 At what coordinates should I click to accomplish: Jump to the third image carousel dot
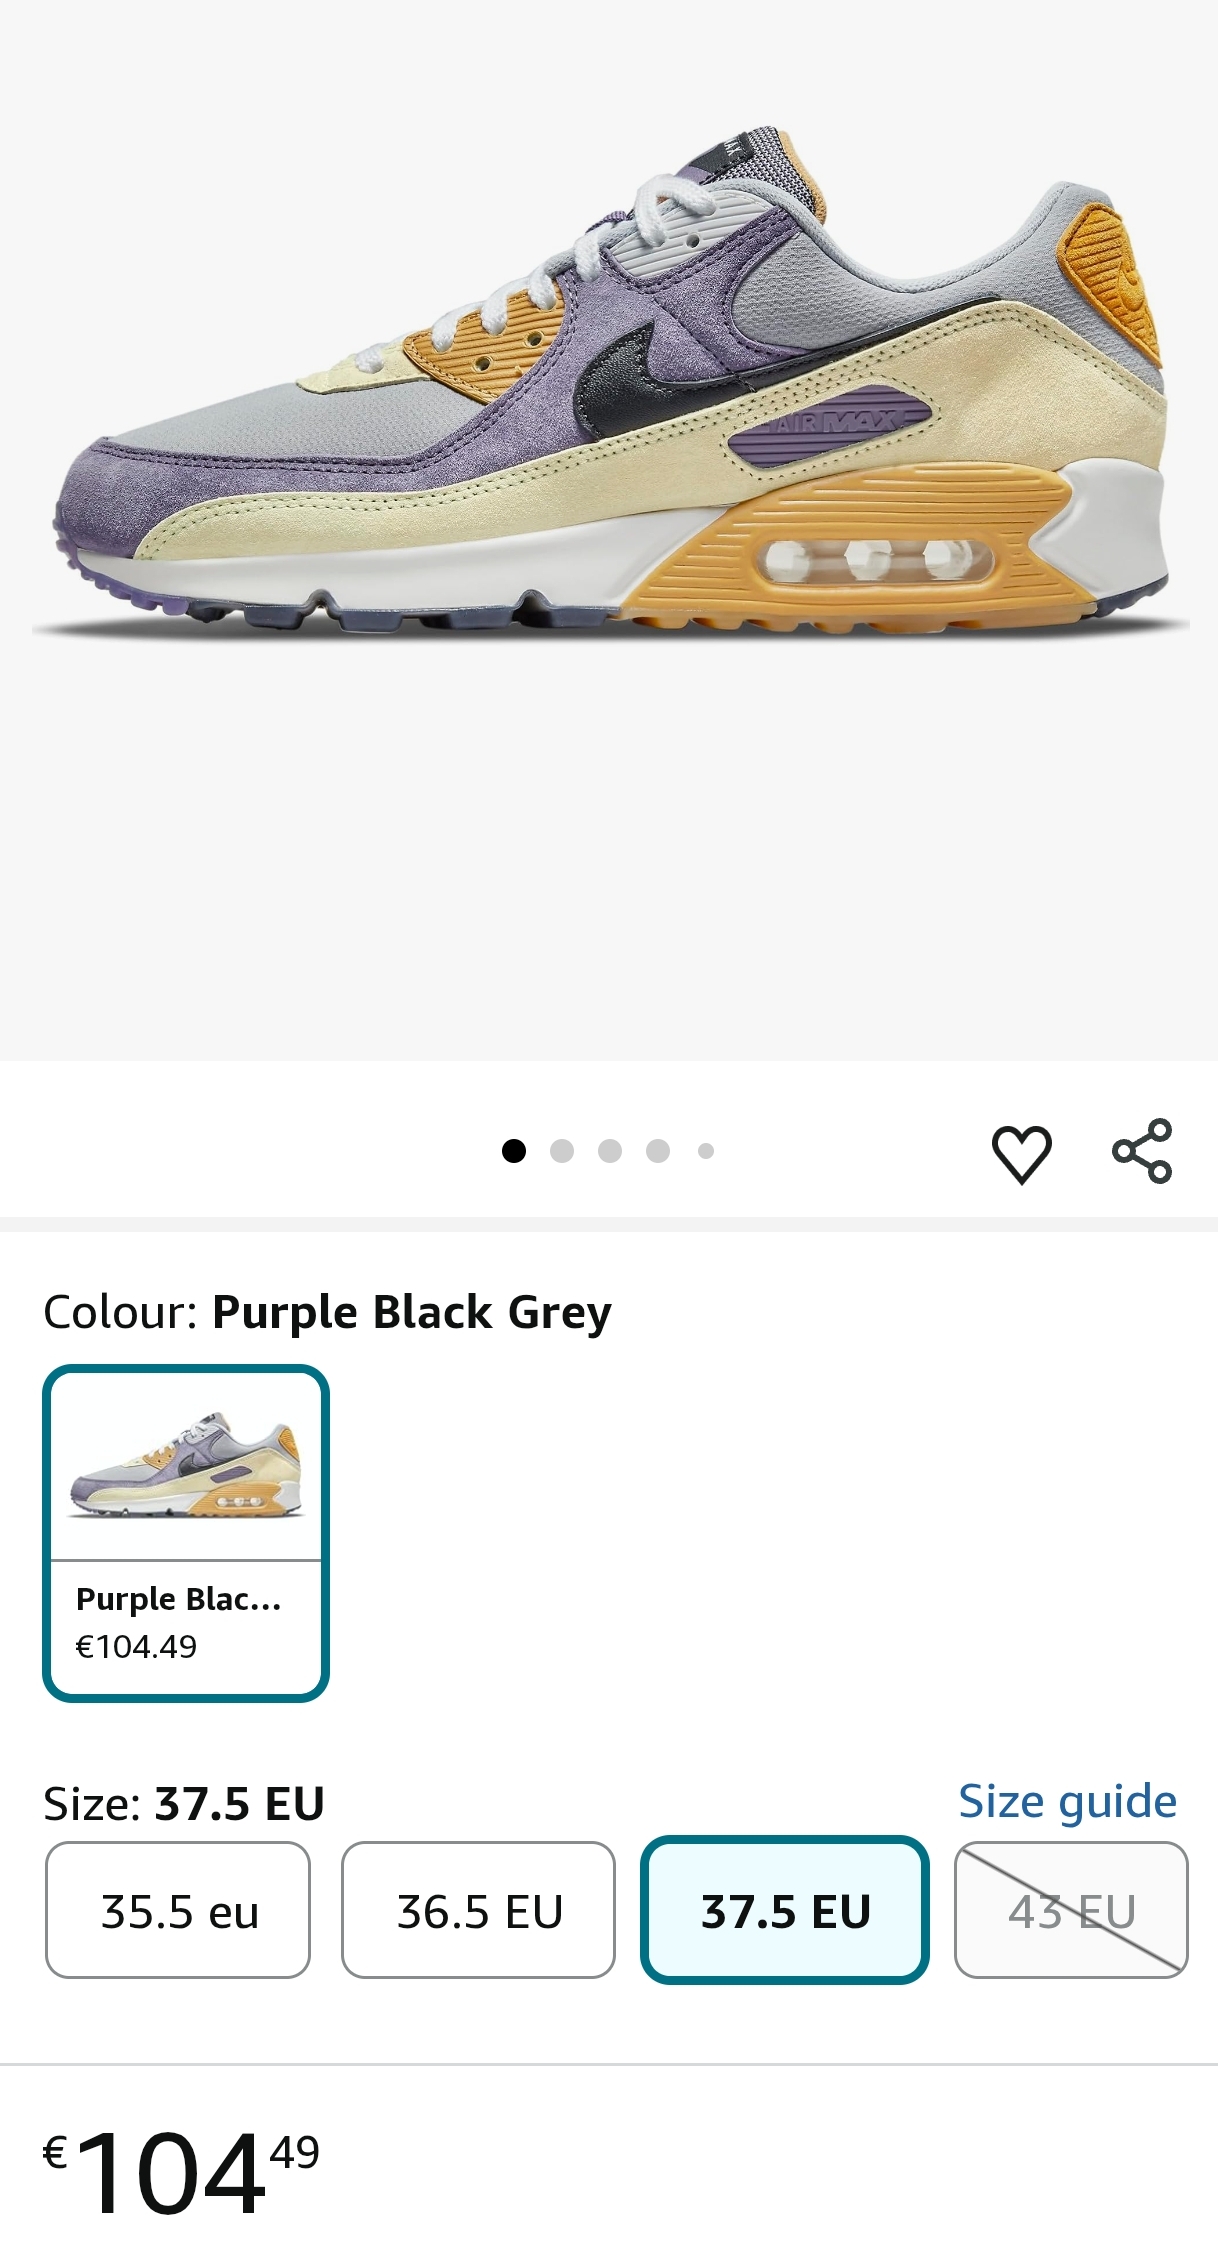610,1151
